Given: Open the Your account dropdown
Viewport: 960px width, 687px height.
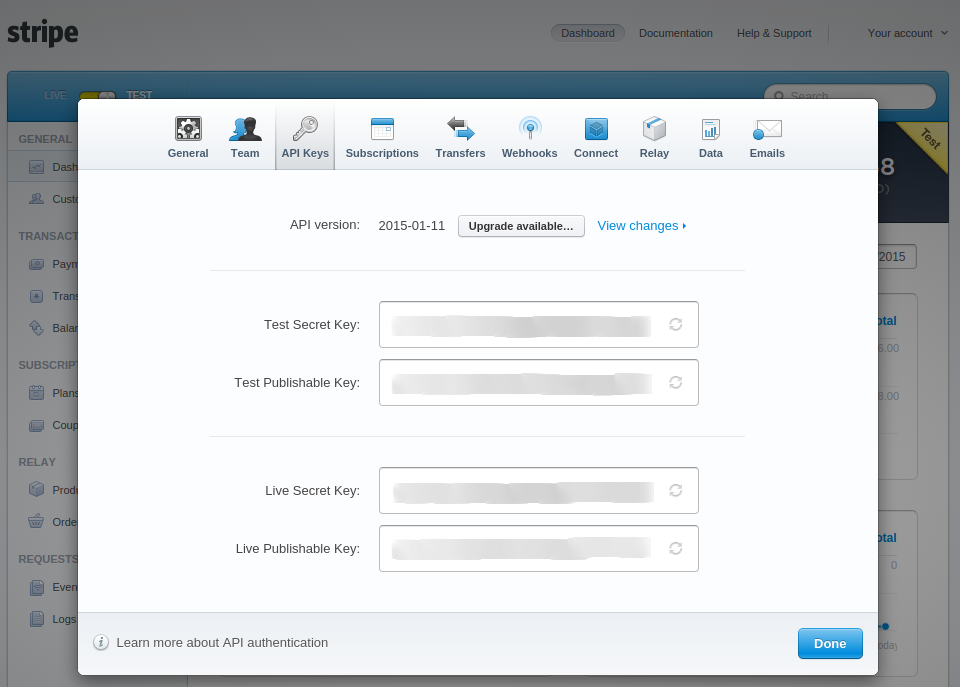Looking at the screenshot, I should click(x=907, y=33).
